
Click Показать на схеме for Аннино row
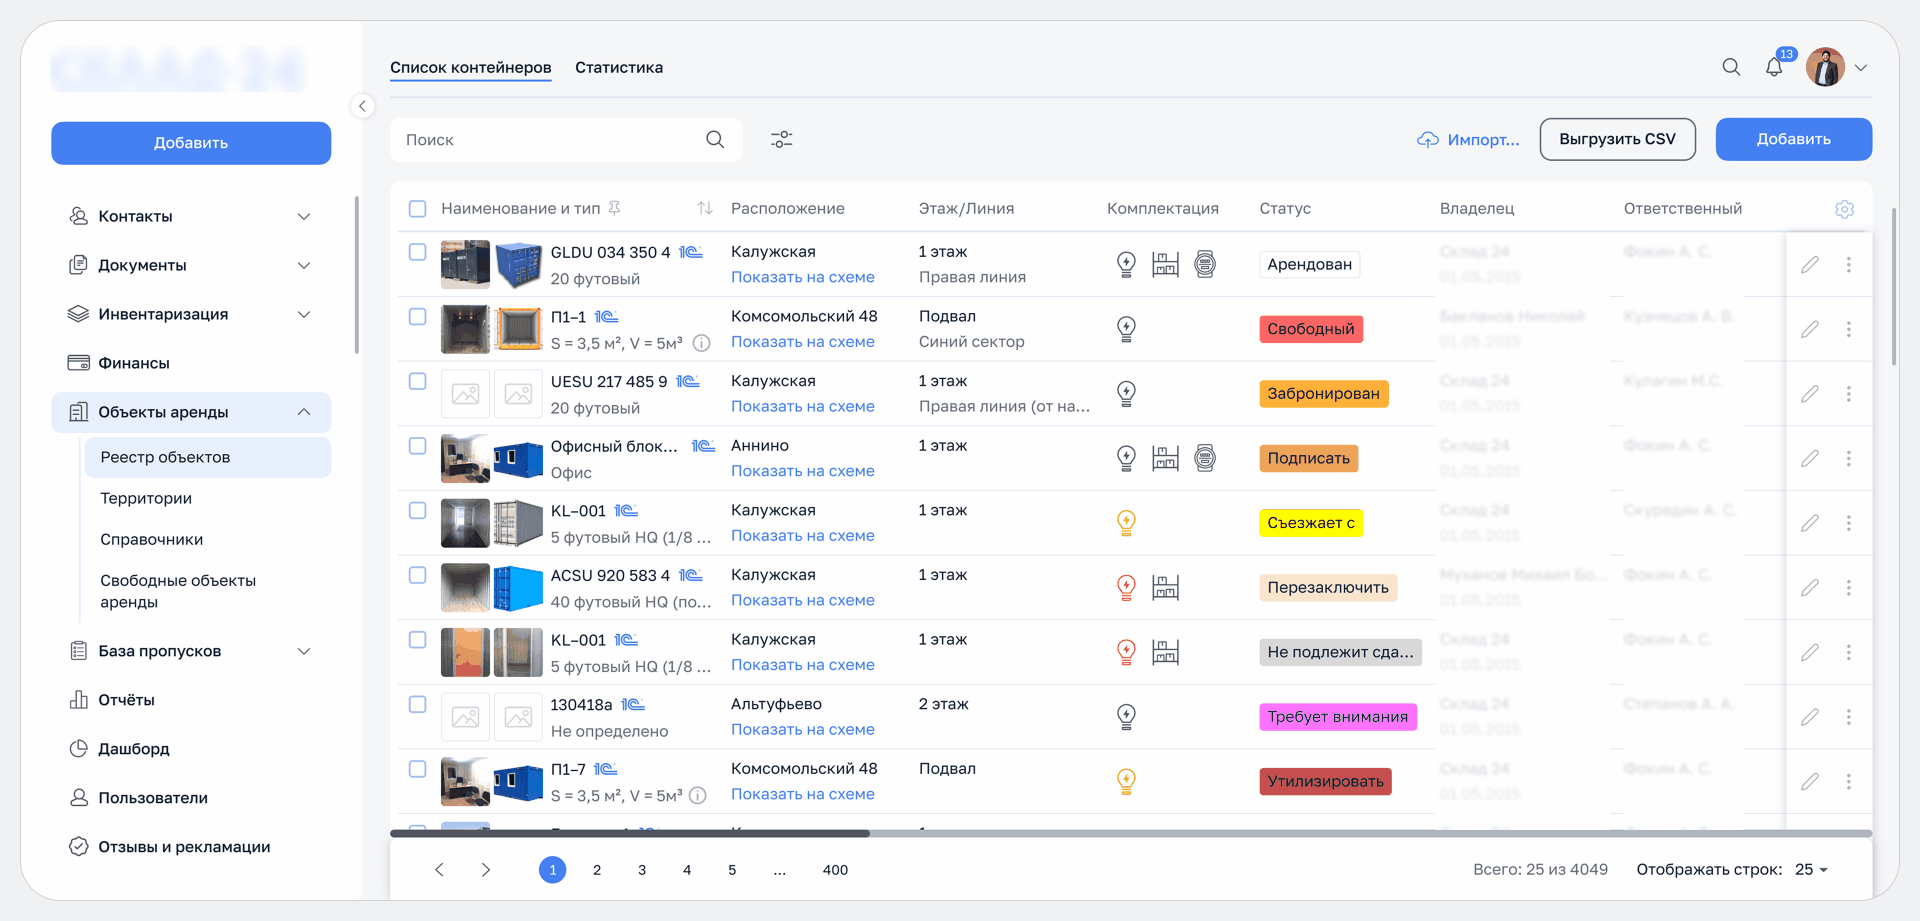[x=803, y=470]
